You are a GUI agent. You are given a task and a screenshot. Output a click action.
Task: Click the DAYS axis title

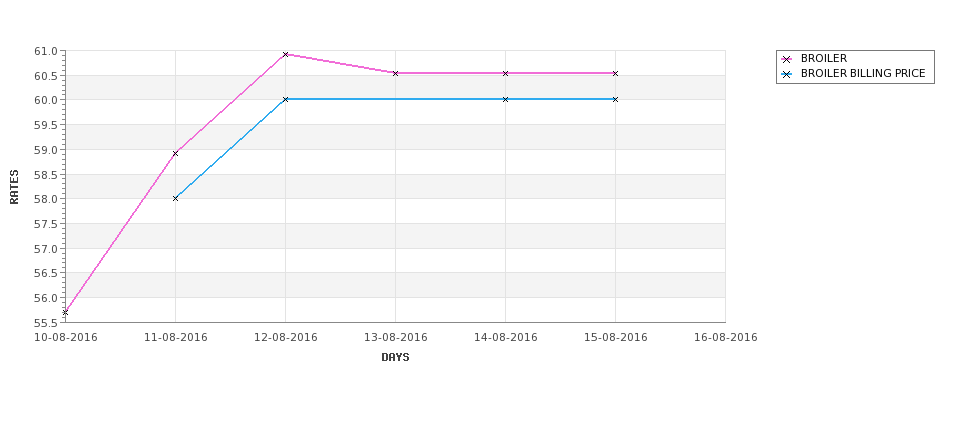395,358
